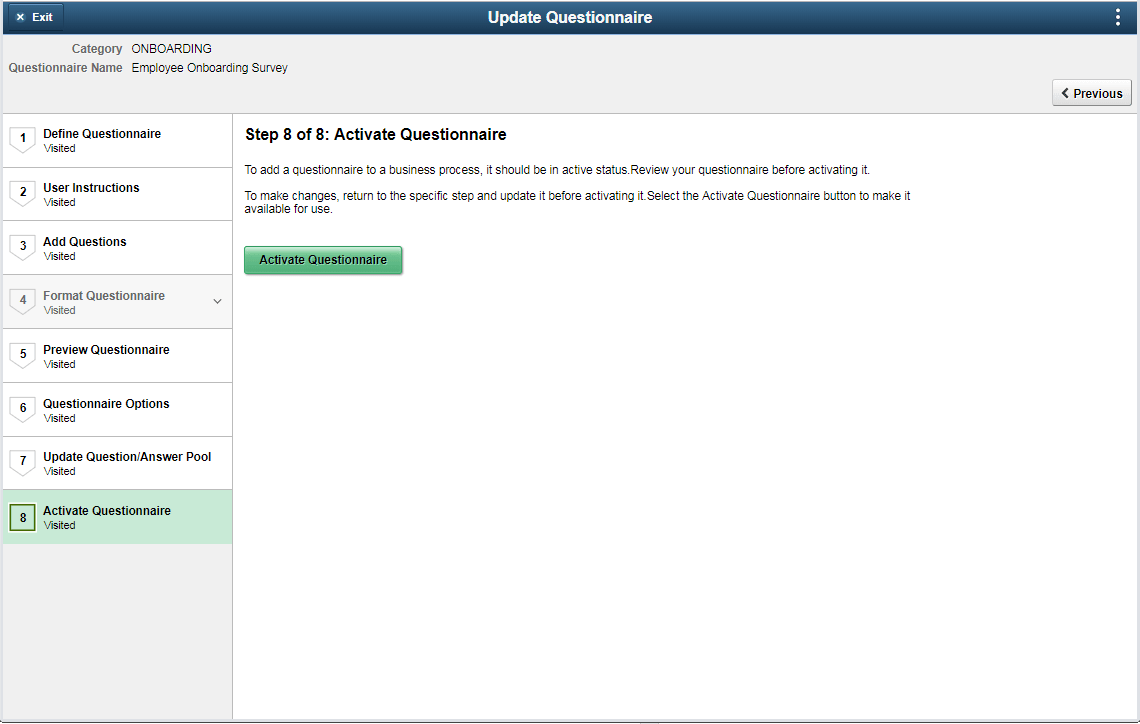
Task: Click the ONBOARDING category label
Action: tap(171, 48)
